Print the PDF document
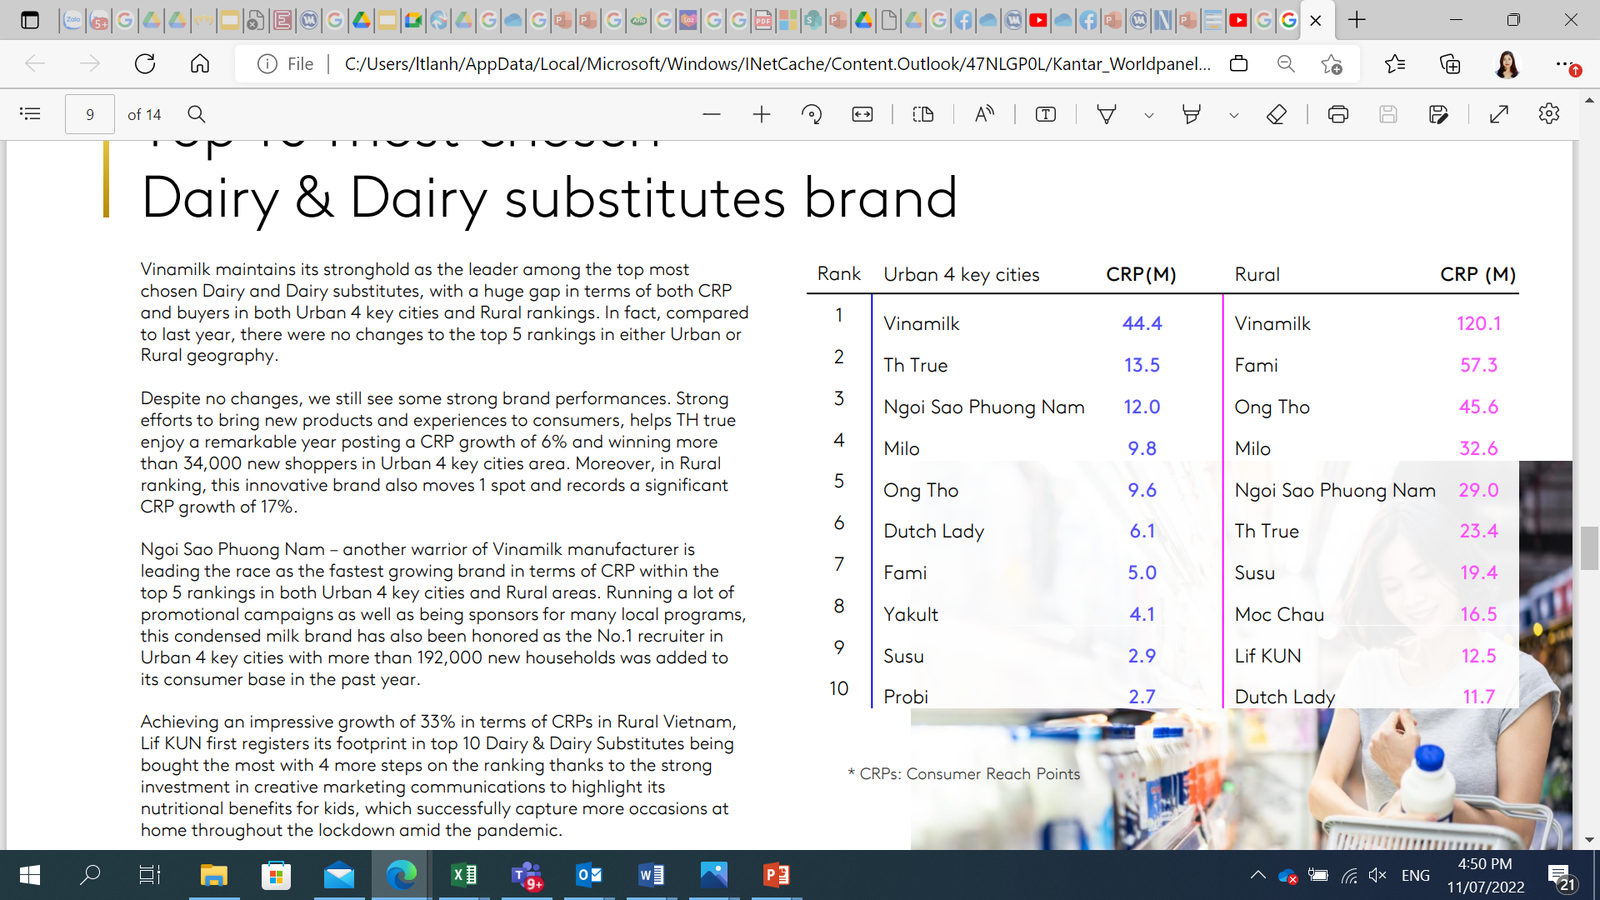The image size is (1600, 900). click(x=1338, y=114)
